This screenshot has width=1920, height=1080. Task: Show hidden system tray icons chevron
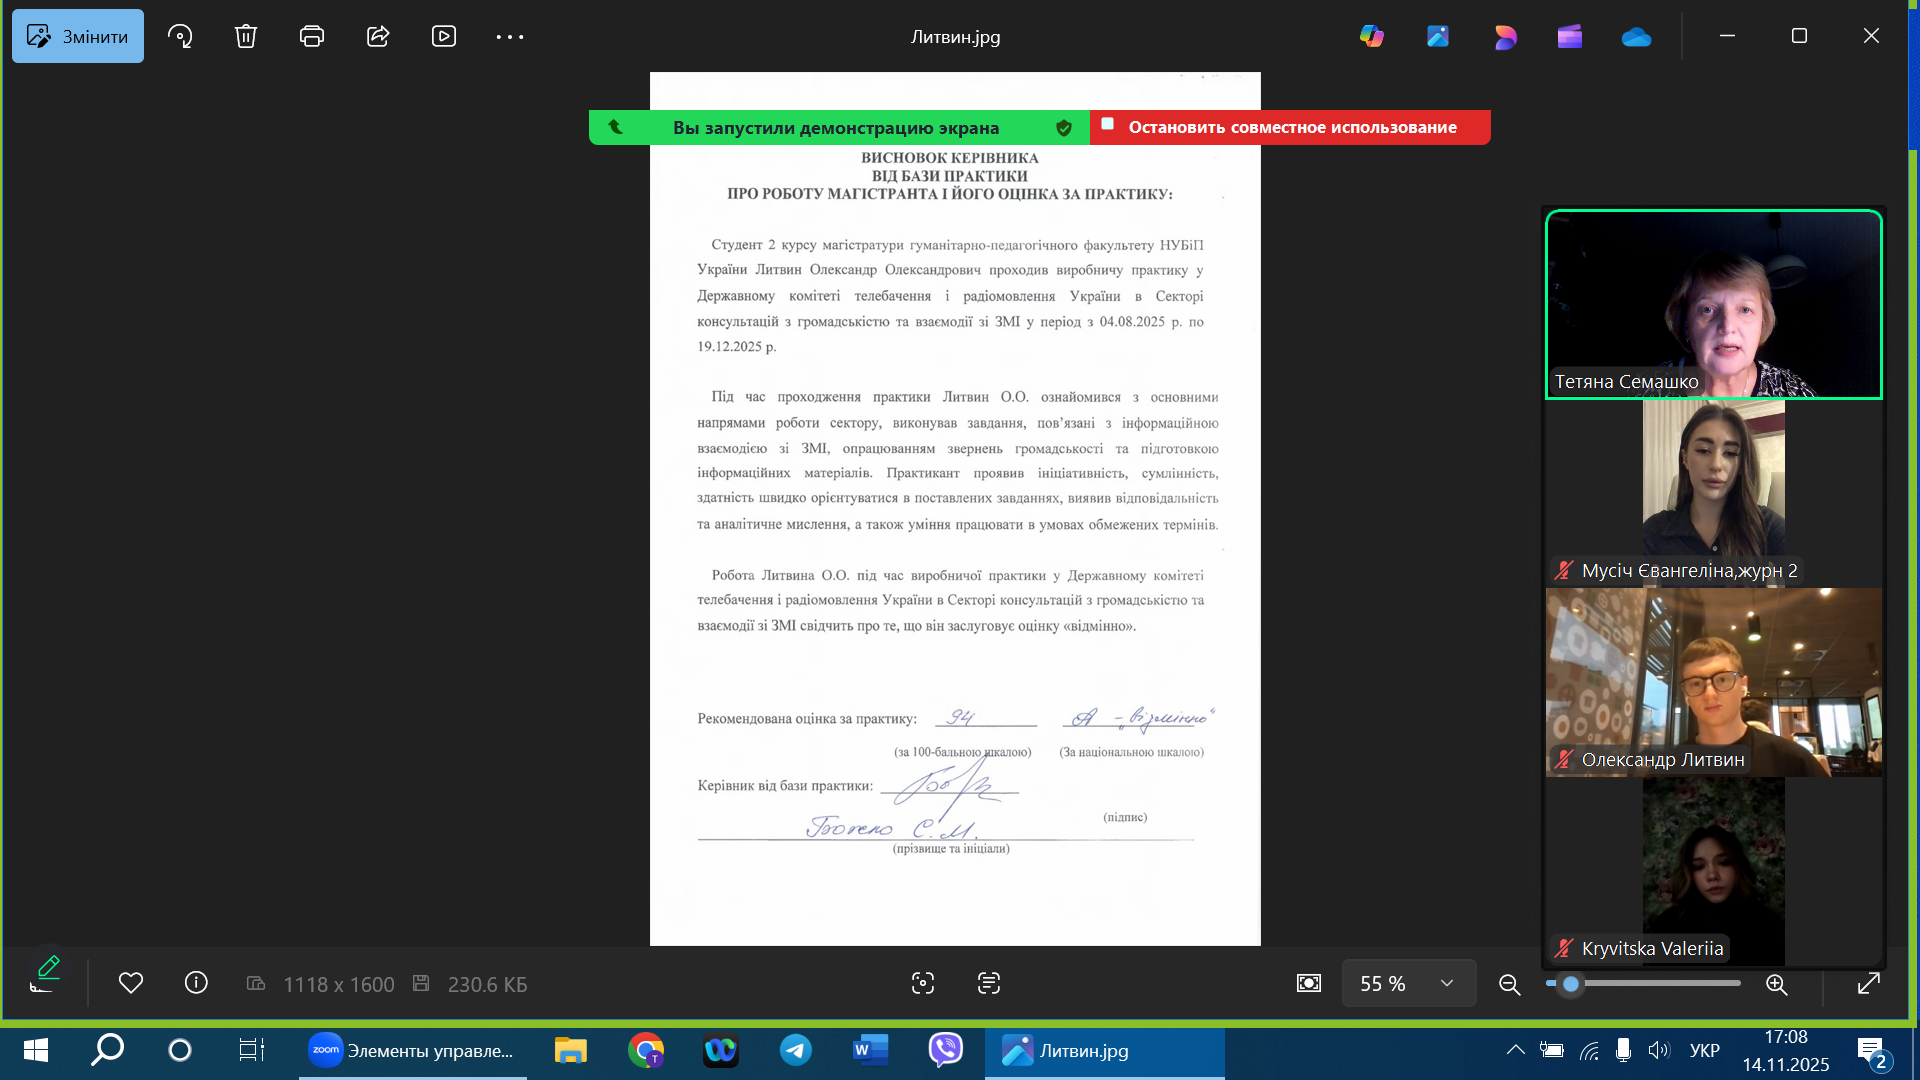pos(1516,1050)
